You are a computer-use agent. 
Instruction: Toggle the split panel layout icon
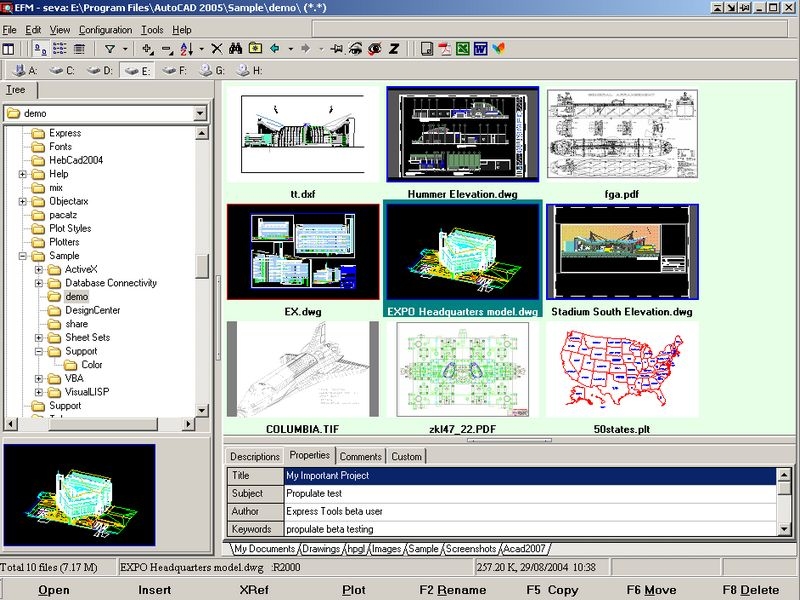click(x=8, y=49)
